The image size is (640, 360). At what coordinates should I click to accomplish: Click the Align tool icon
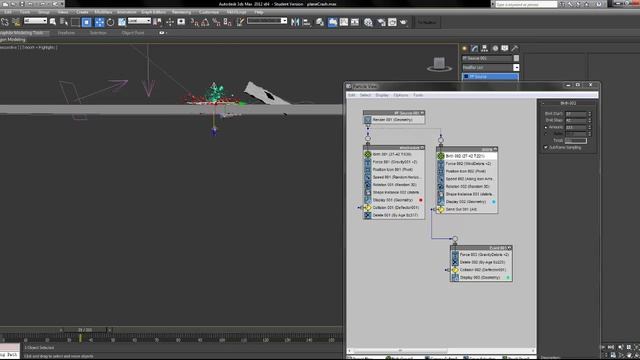(x=307, y=22)
